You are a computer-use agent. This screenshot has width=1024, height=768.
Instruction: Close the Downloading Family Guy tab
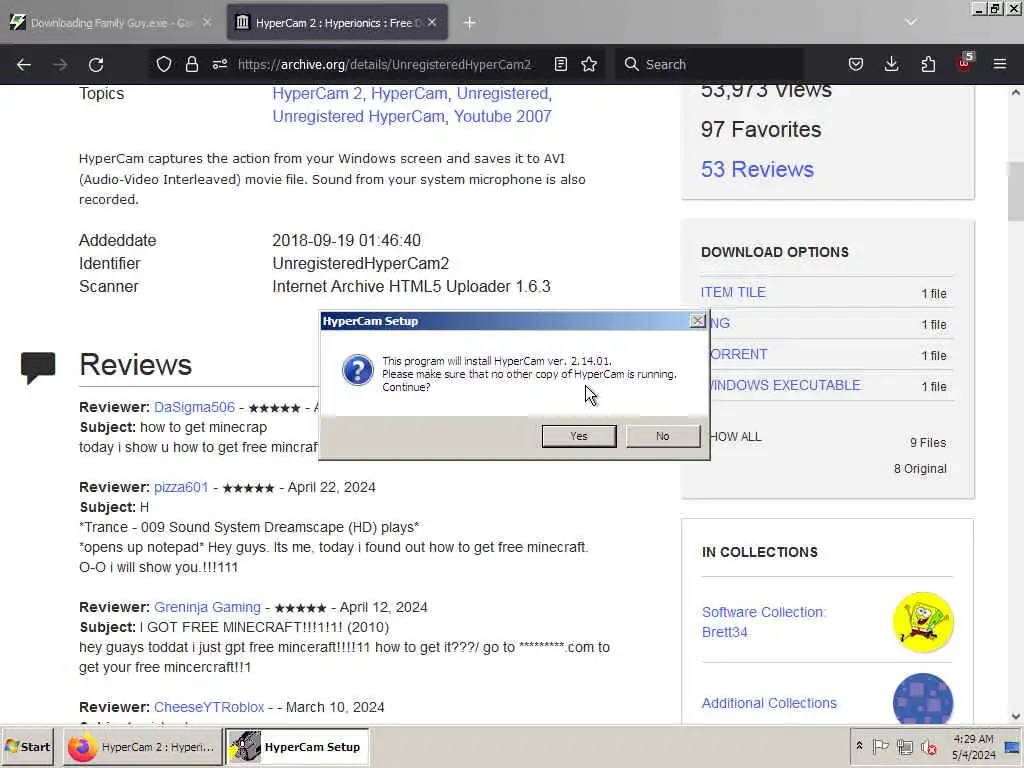click(x=206, y=22)
